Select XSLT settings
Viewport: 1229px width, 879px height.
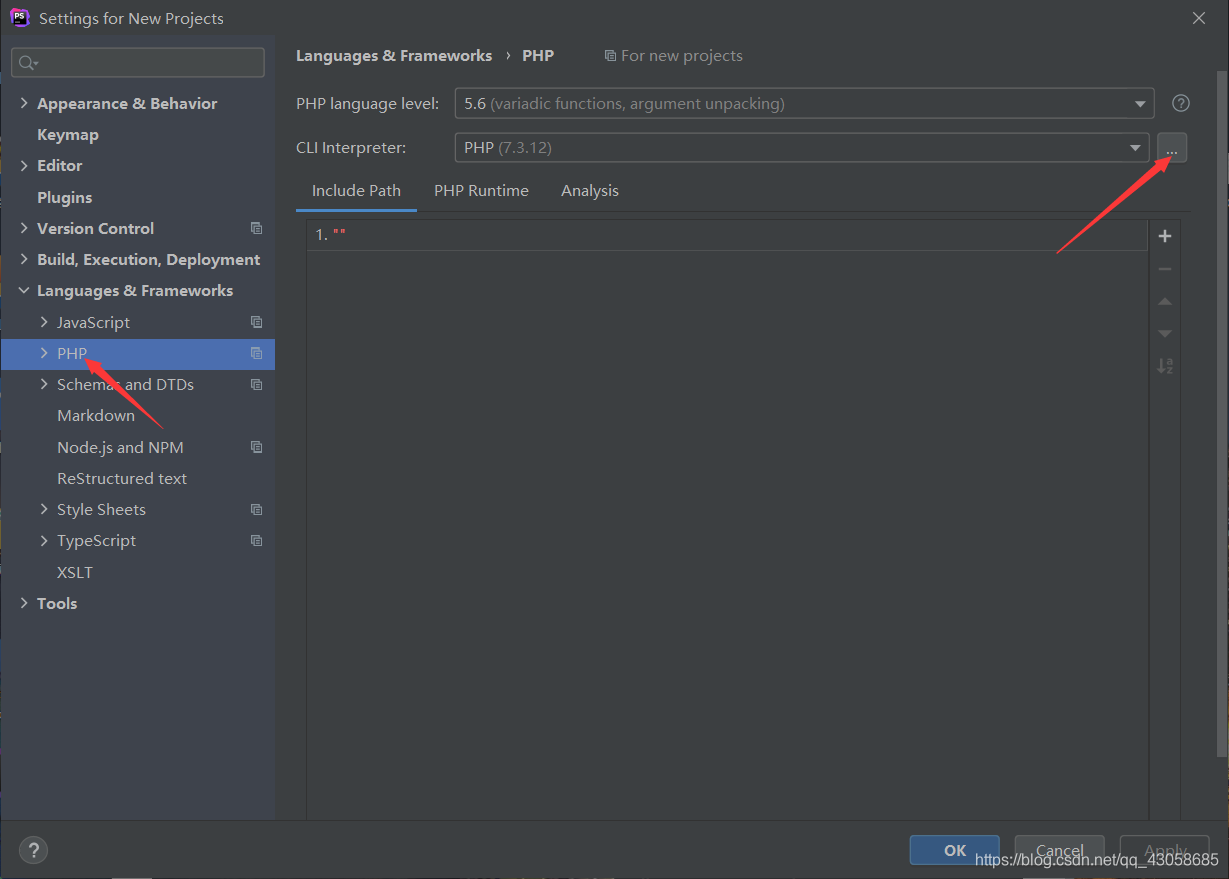click(x=75, y=572)
